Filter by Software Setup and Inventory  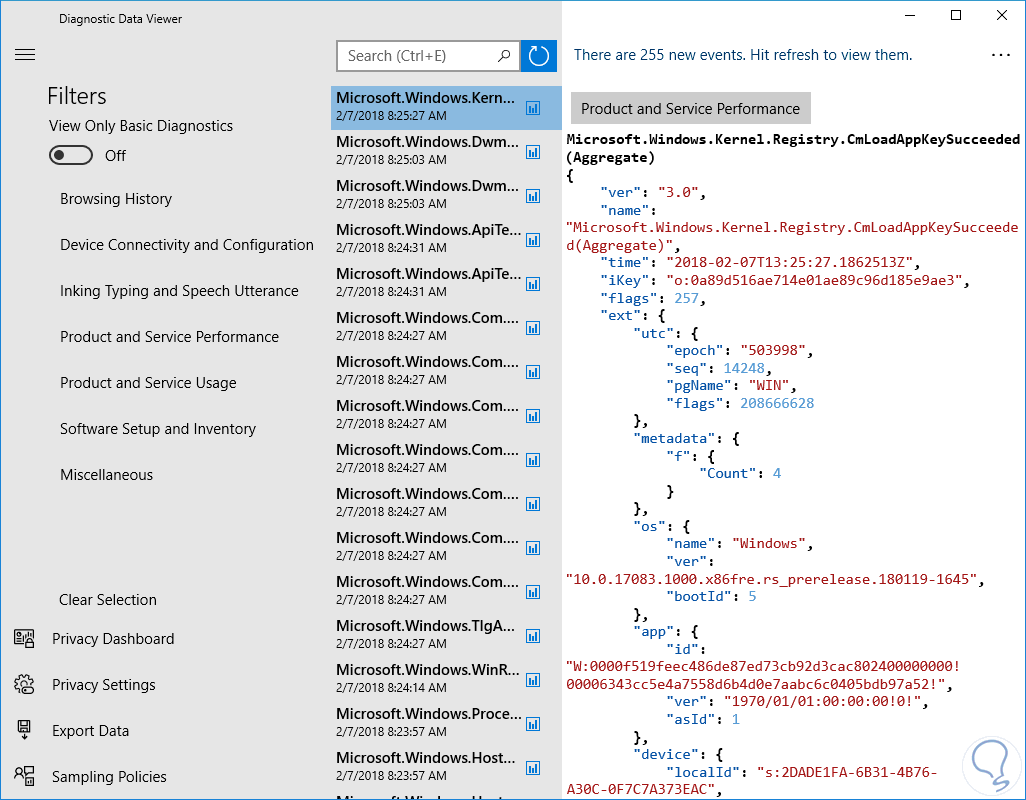(x=158, y=429)
